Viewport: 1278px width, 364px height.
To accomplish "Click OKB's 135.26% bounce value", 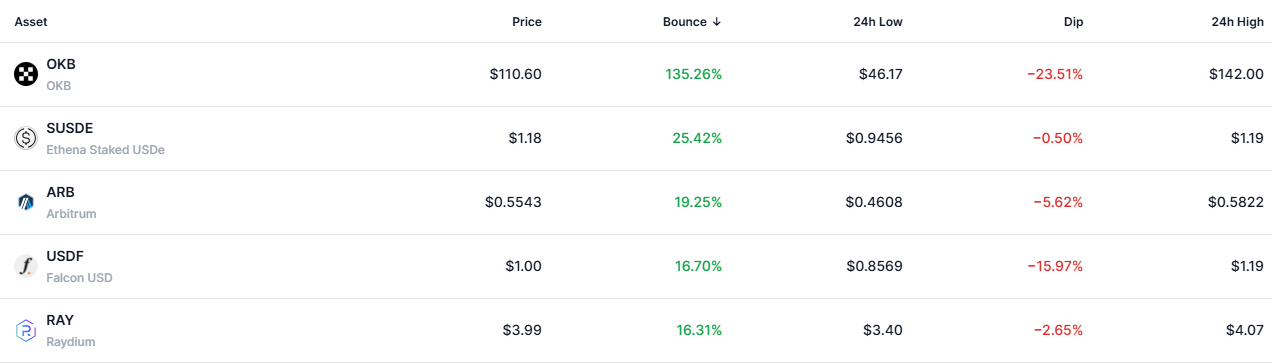I will (693, 74).
